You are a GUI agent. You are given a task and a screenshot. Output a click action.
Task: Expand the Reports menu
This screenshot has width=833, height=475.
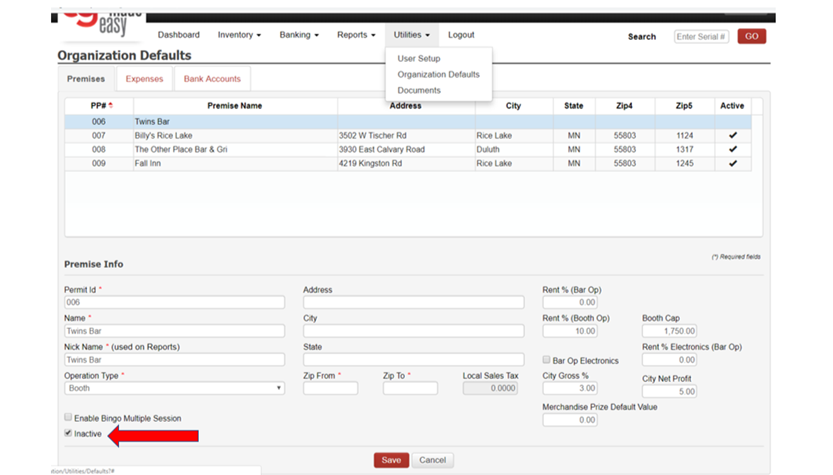click(x=356, y=35)
